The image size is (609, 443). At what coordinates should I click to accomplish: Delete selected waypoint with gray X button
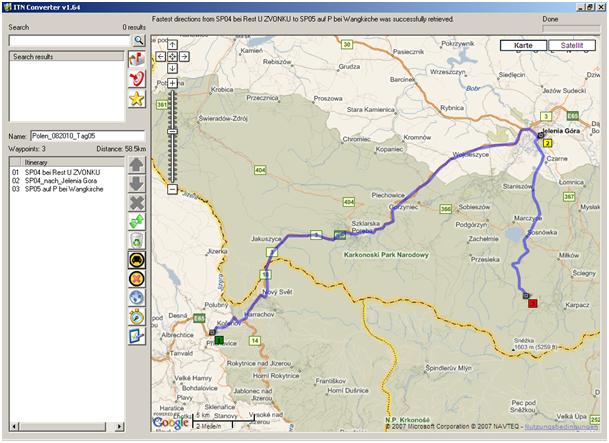pyautogui.click(x=137, y=203)
